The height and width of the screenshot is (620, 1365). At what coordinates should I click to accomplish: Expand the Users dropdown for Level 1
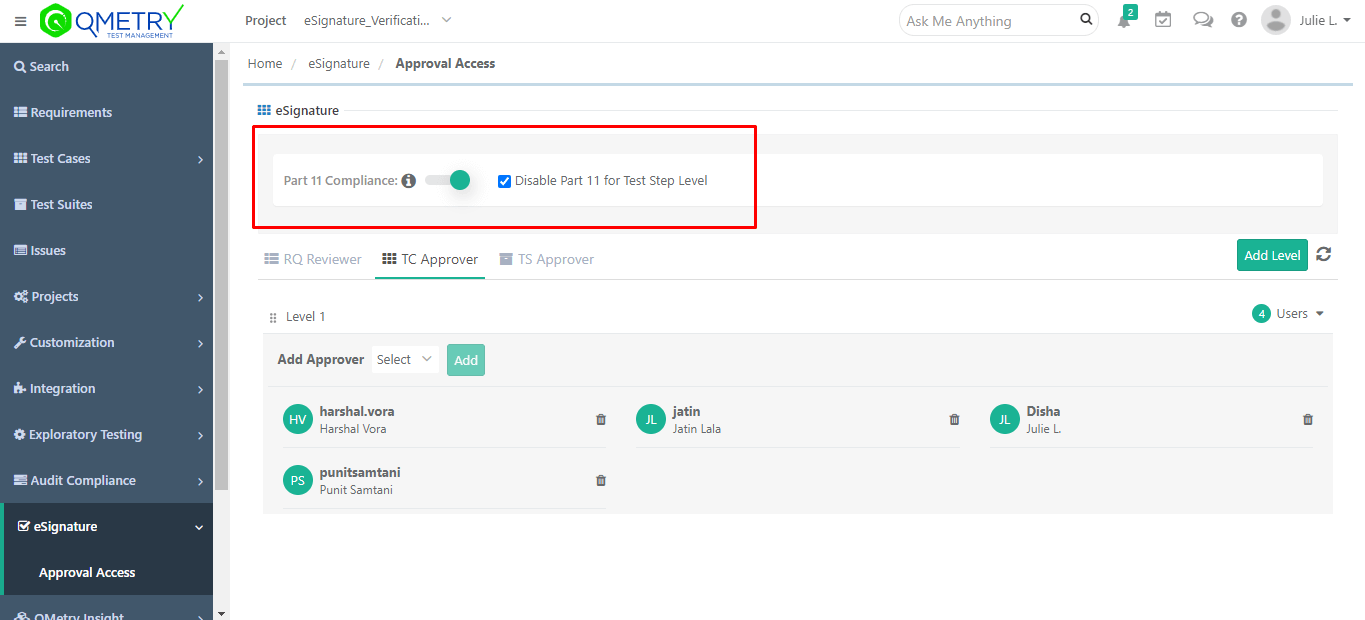(1300, 314)
